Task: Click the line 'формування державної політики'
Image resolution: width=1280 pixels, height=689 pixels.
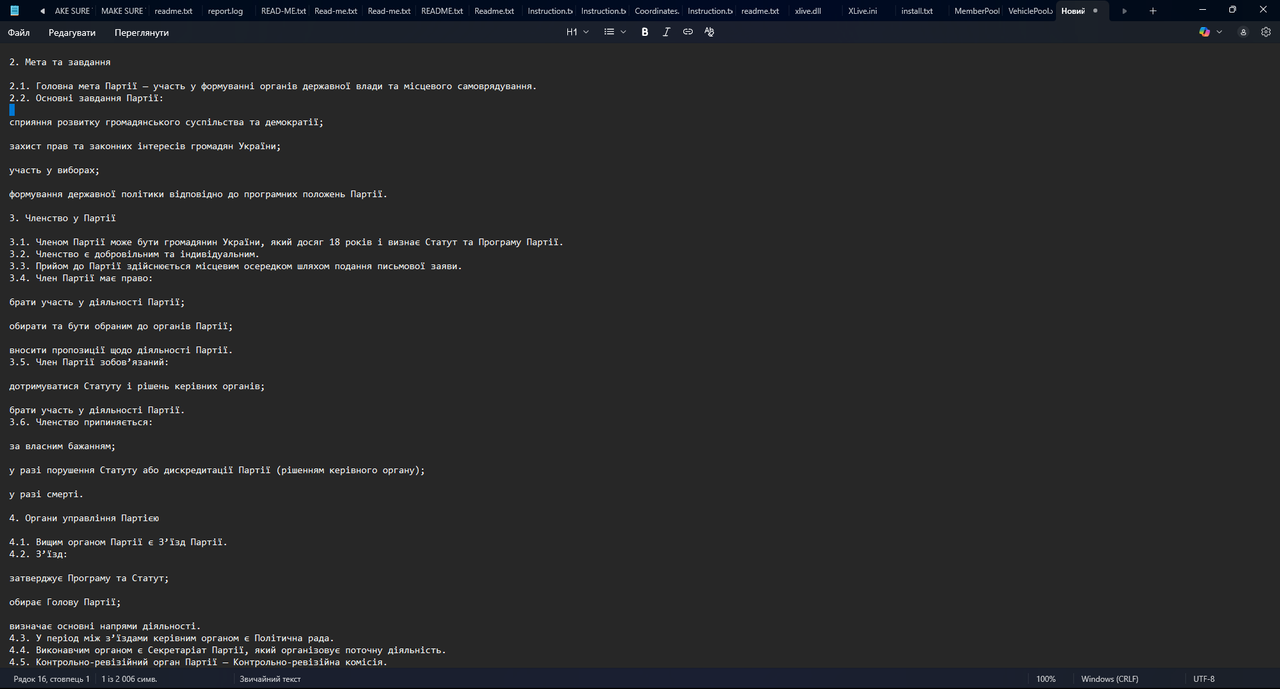Action: (198, 194)
